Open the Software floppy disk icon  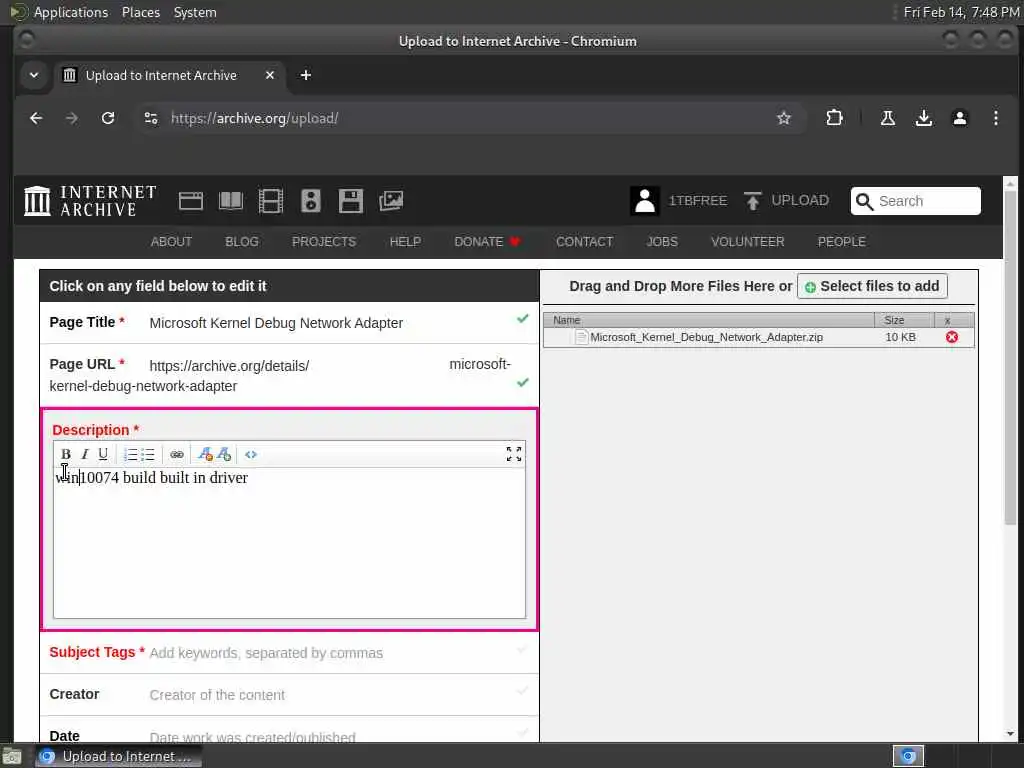click(351, 200)
